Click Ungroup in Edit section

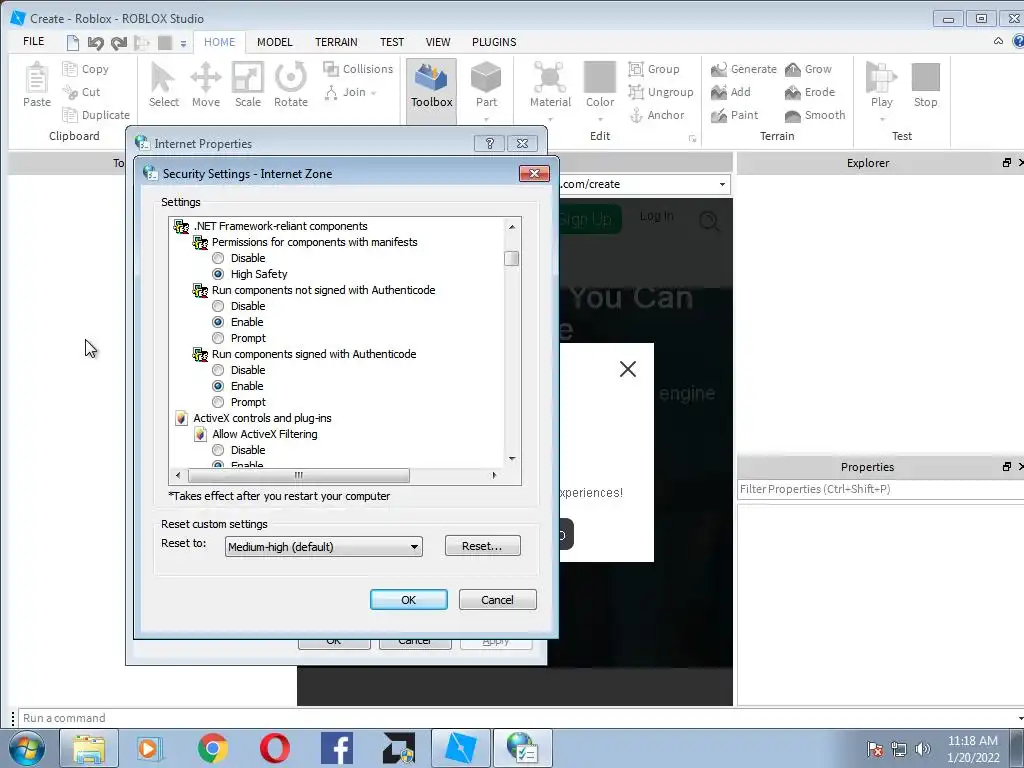[661, 92]
